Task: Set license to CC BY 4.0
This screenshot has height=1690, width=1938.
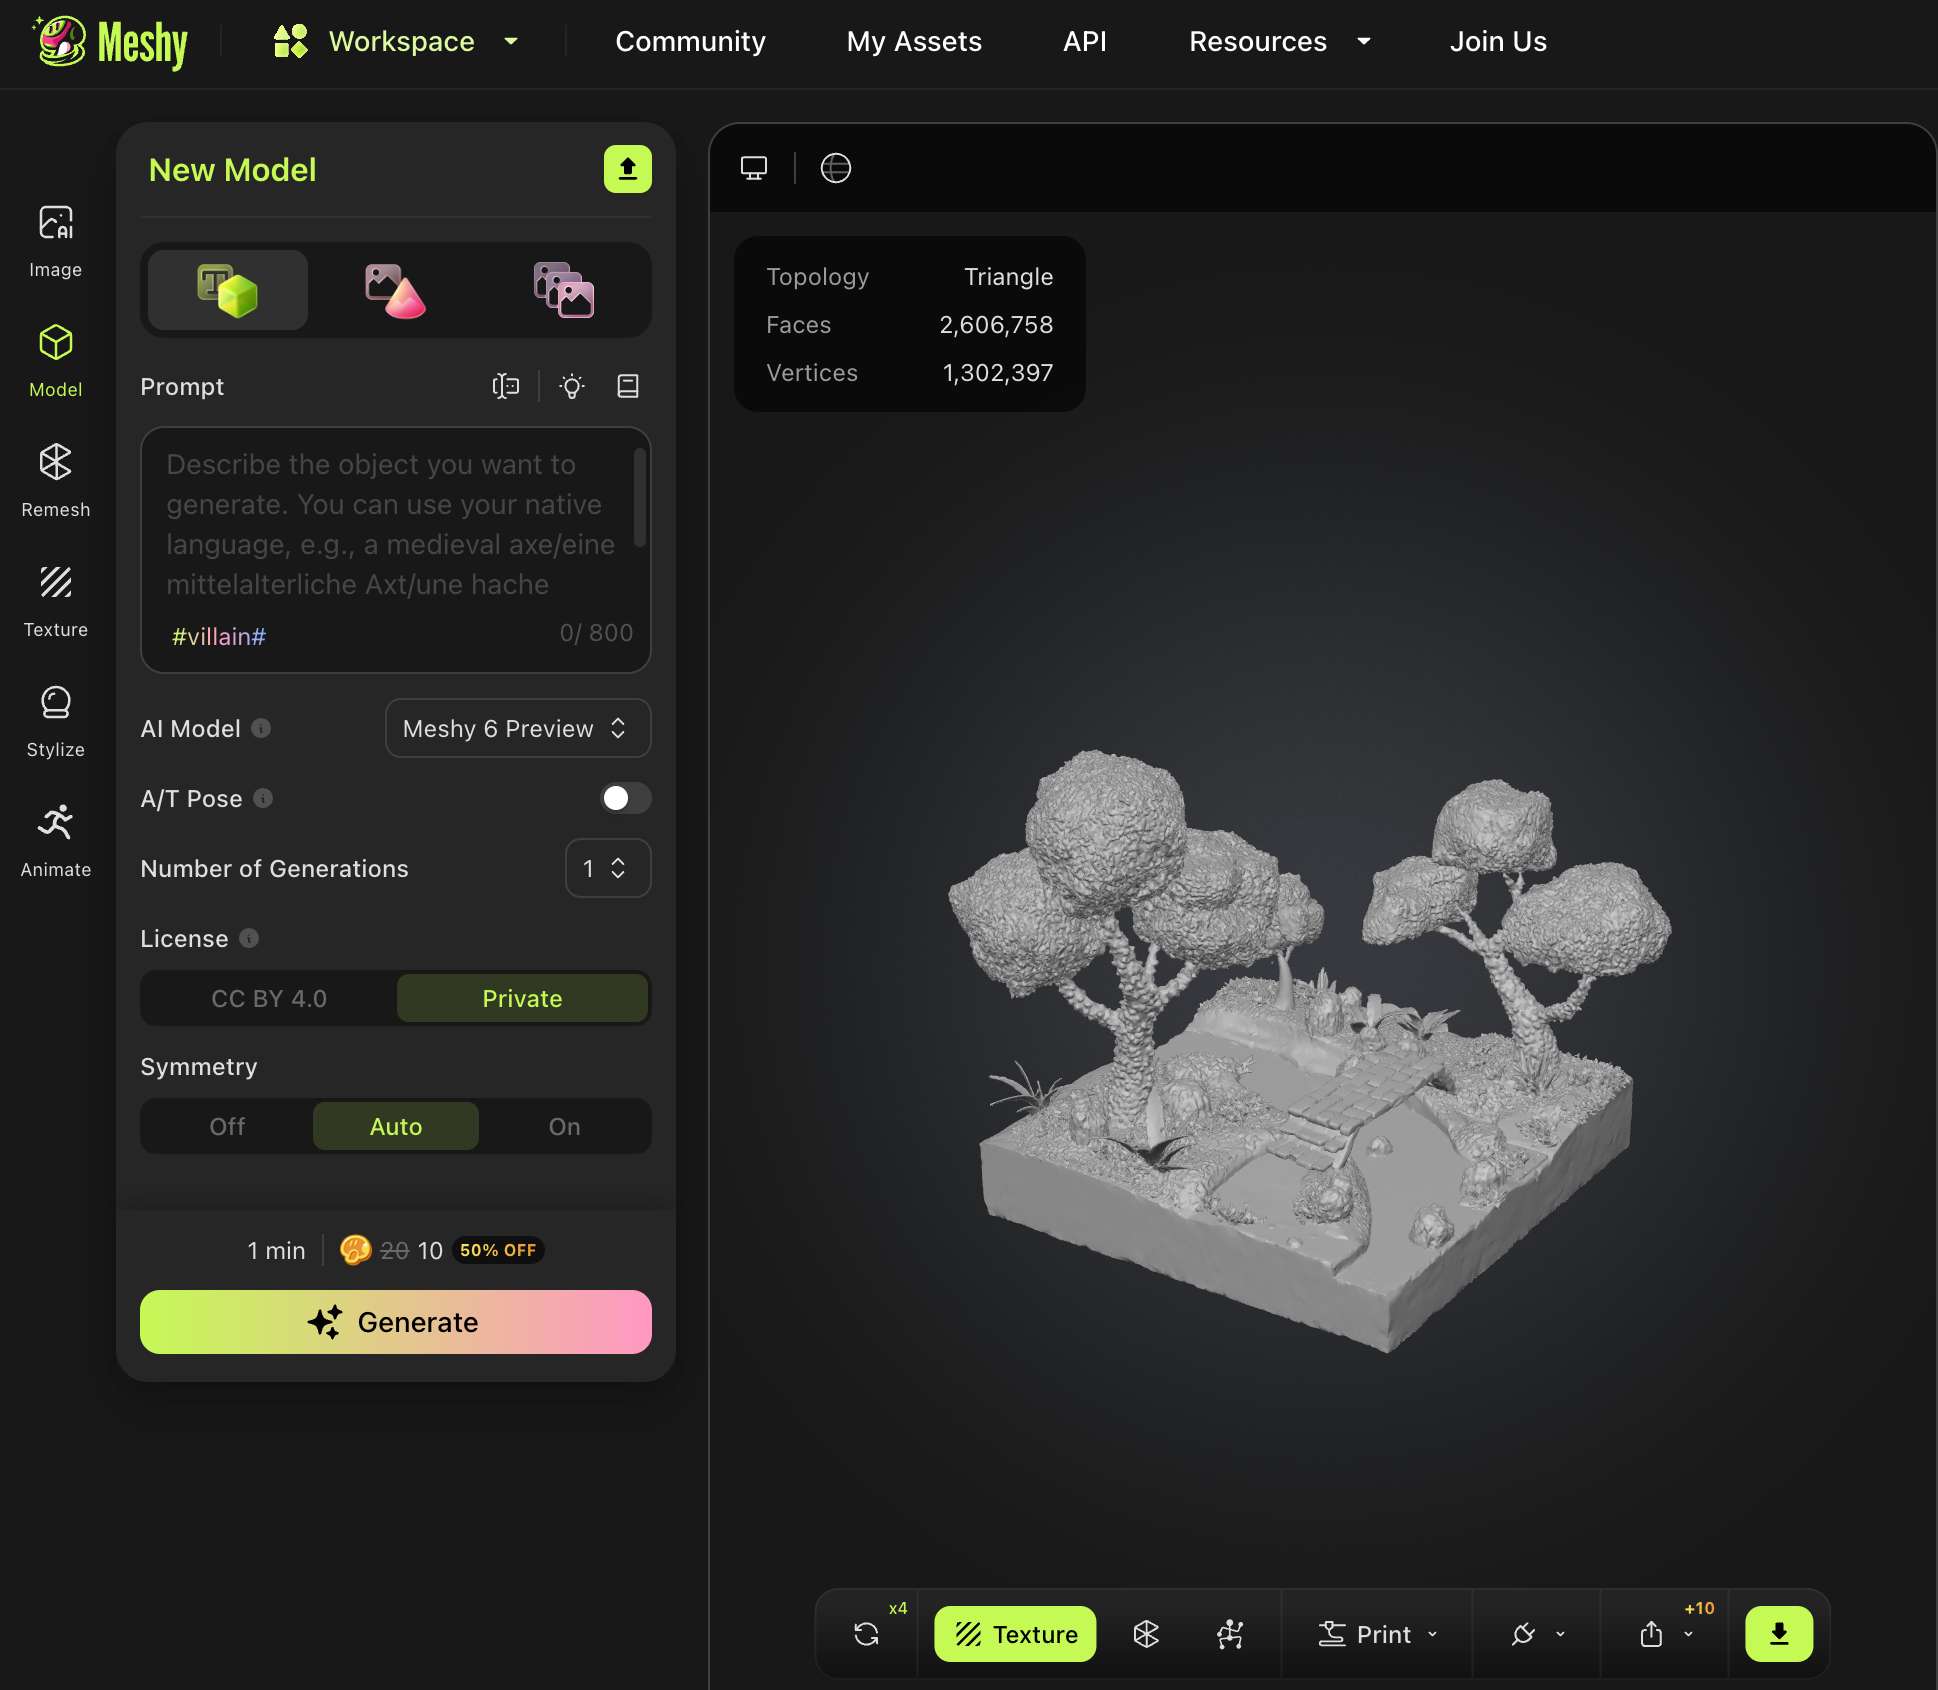Action: tap(269, 998)
